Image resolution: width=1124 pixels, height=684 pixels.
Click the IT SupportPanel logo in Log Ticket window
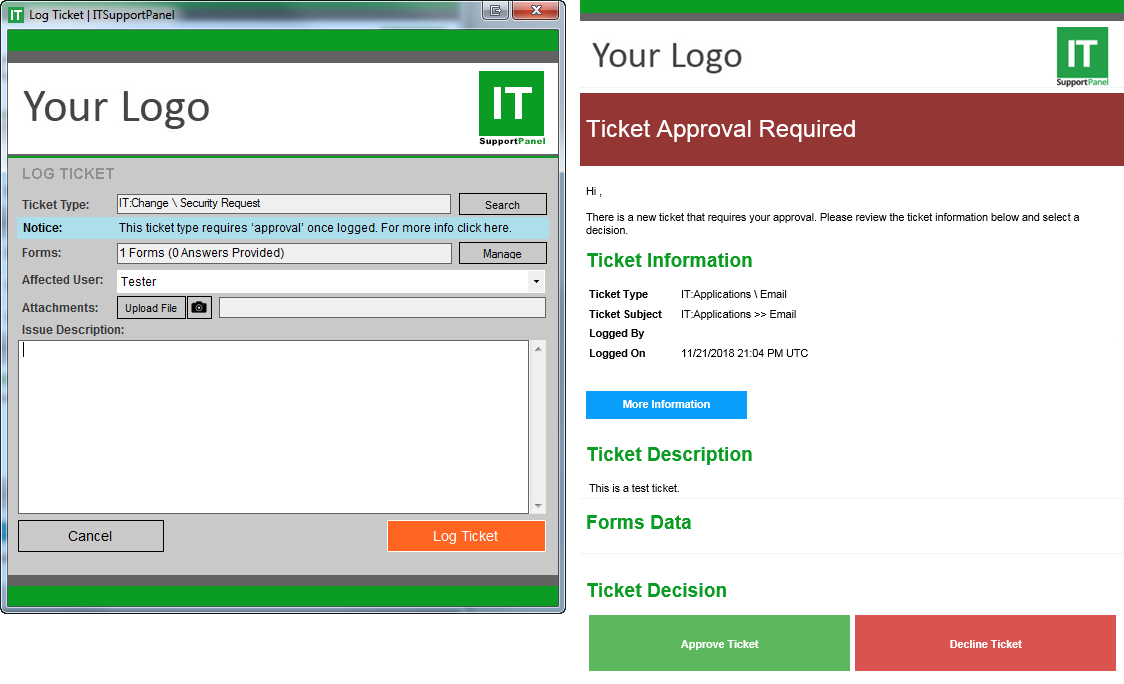point(511,108)
